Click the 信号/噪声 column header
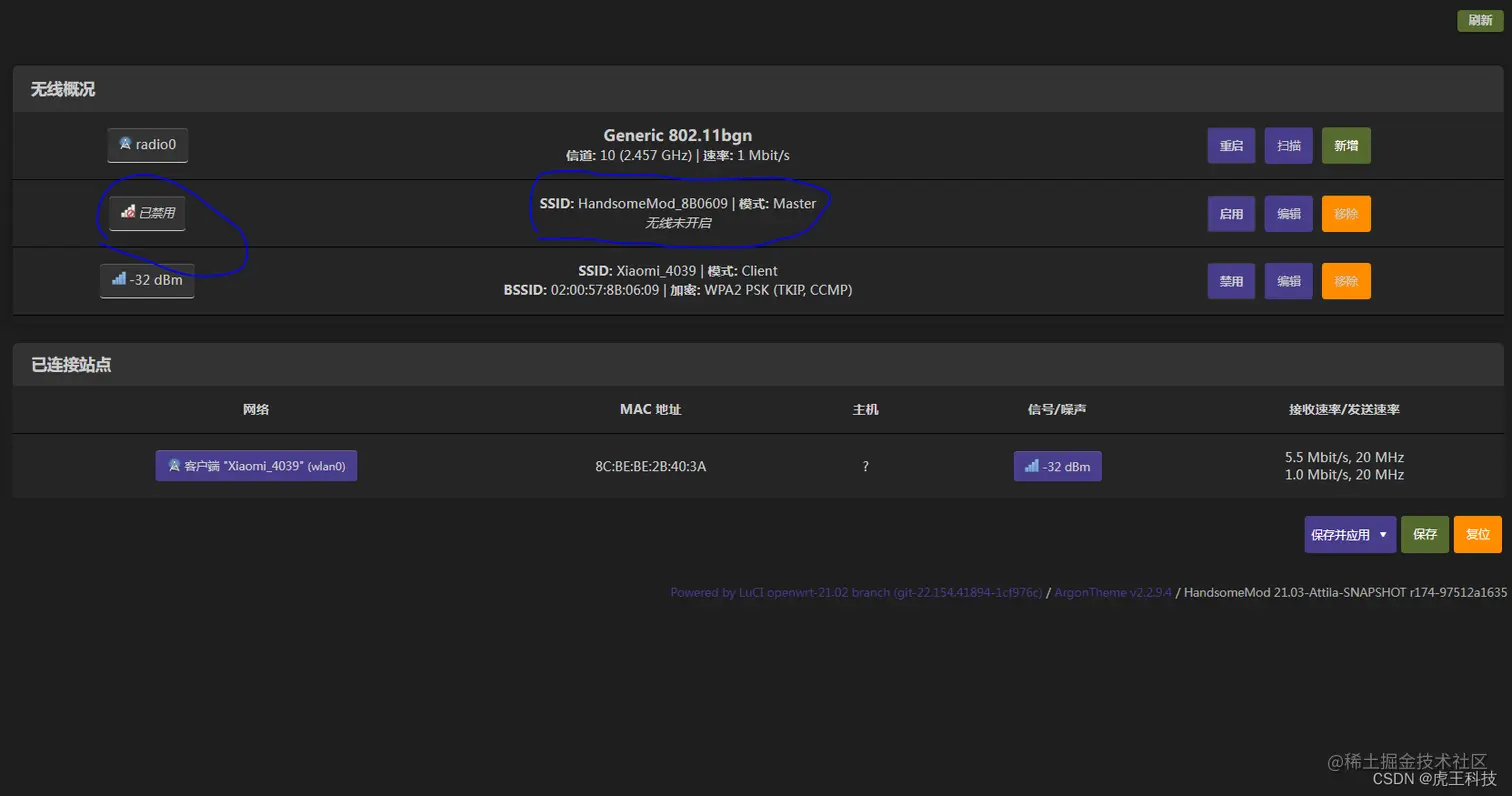This screenshot has width=1512, height=796. (1057, 410)
